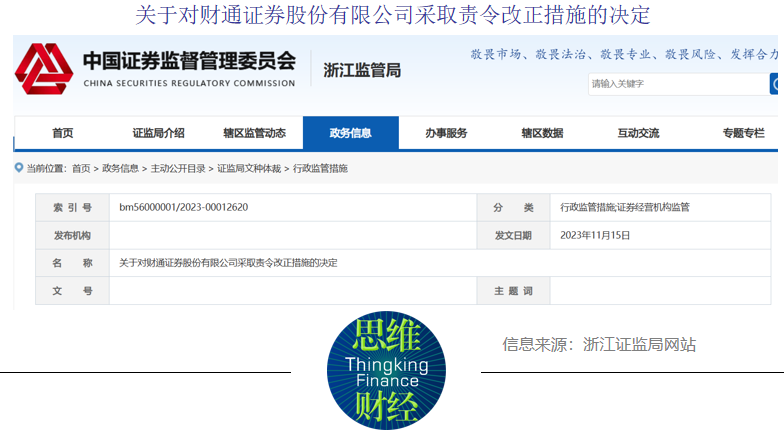Open the 互动交流 navigation tab
This screenshot has width=784, height=431.
(638, 133)
